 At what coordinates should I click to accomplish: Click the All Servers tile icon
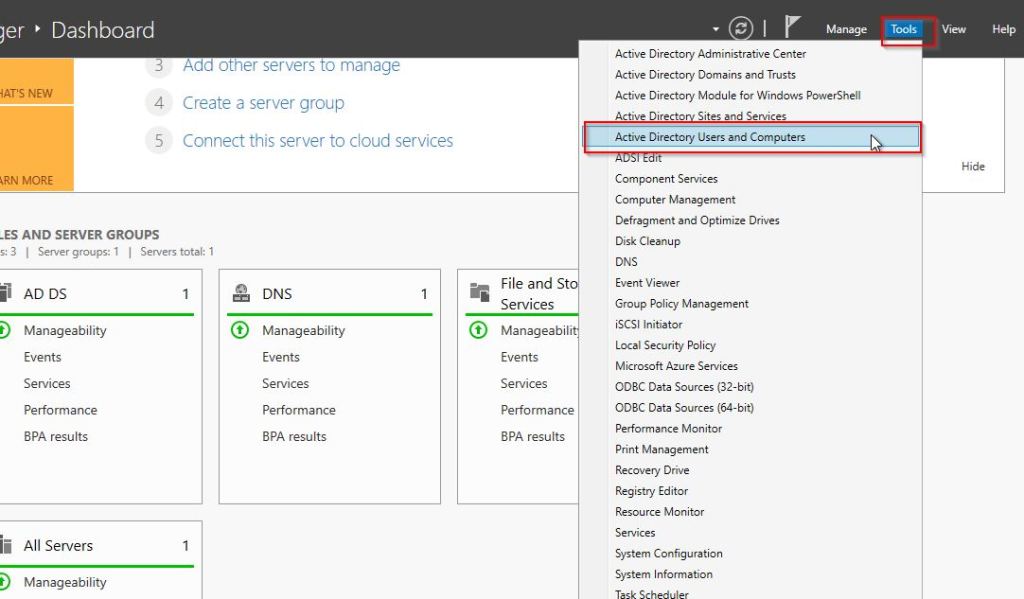point(6,544)
